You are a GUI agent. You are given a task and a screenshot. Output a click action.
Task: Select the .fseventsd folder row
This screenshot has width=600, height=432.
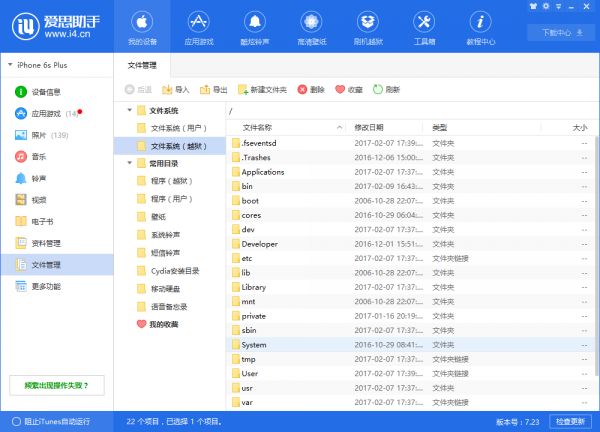pos(410,143)
